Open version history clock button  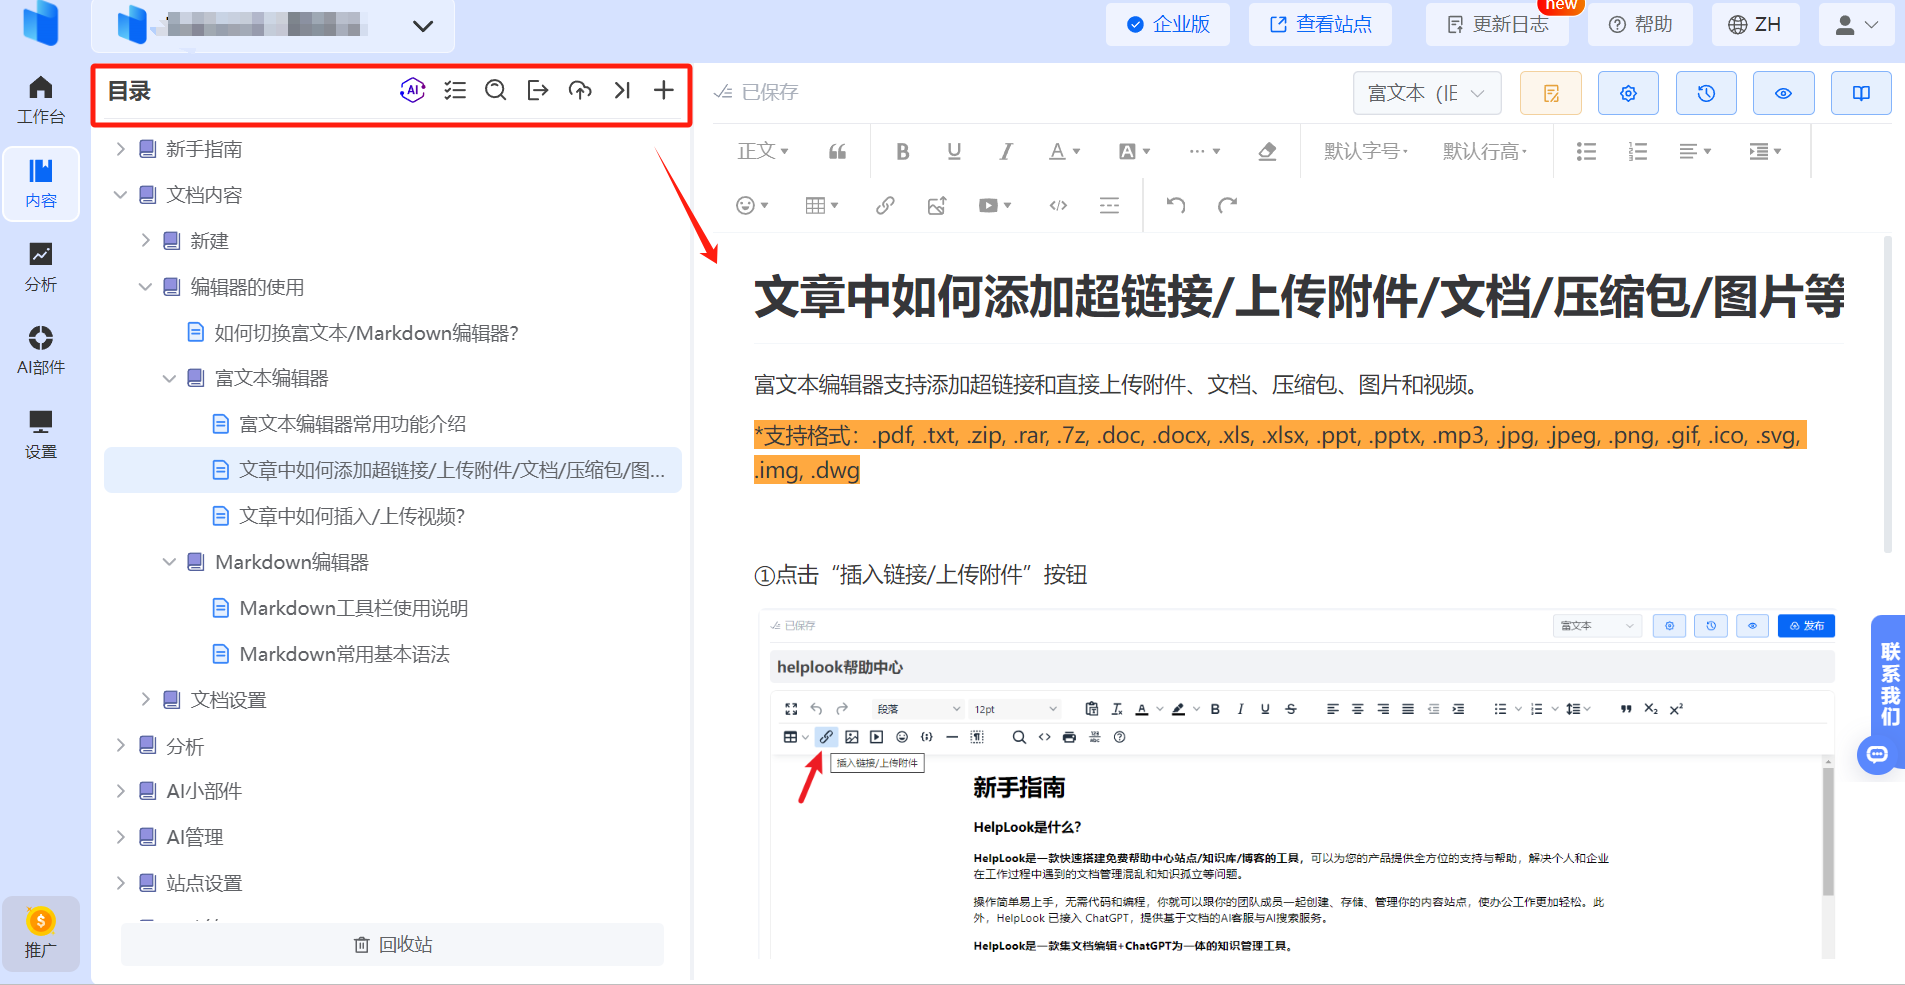point(1706,93)
